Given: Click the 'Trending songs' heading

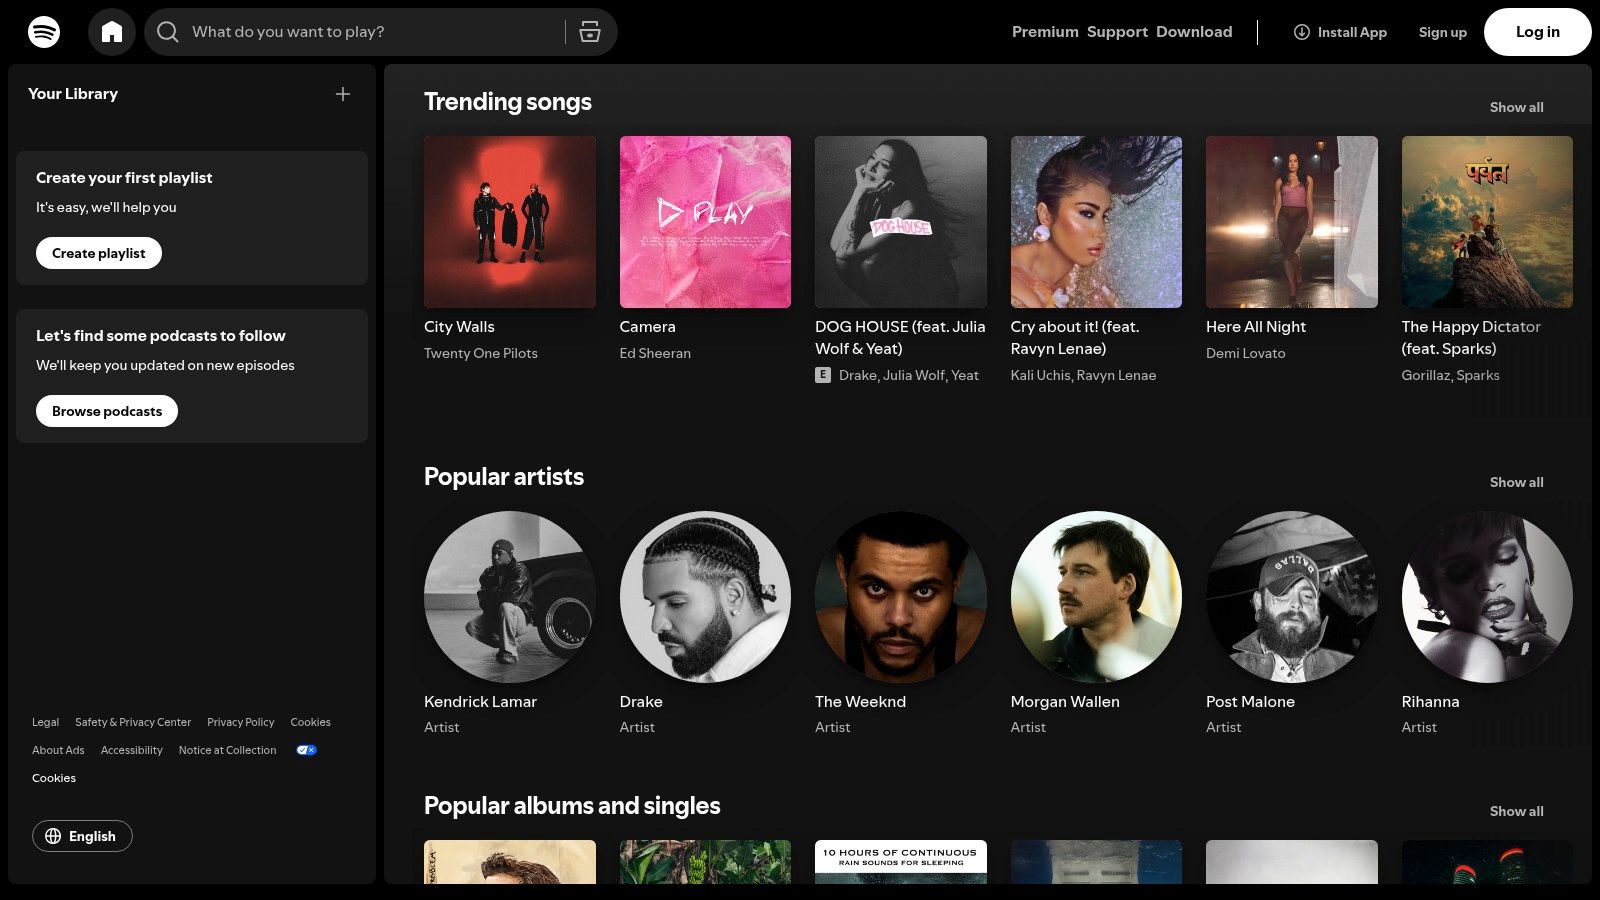Looking at the screenshot, I should tap(508, 102).
